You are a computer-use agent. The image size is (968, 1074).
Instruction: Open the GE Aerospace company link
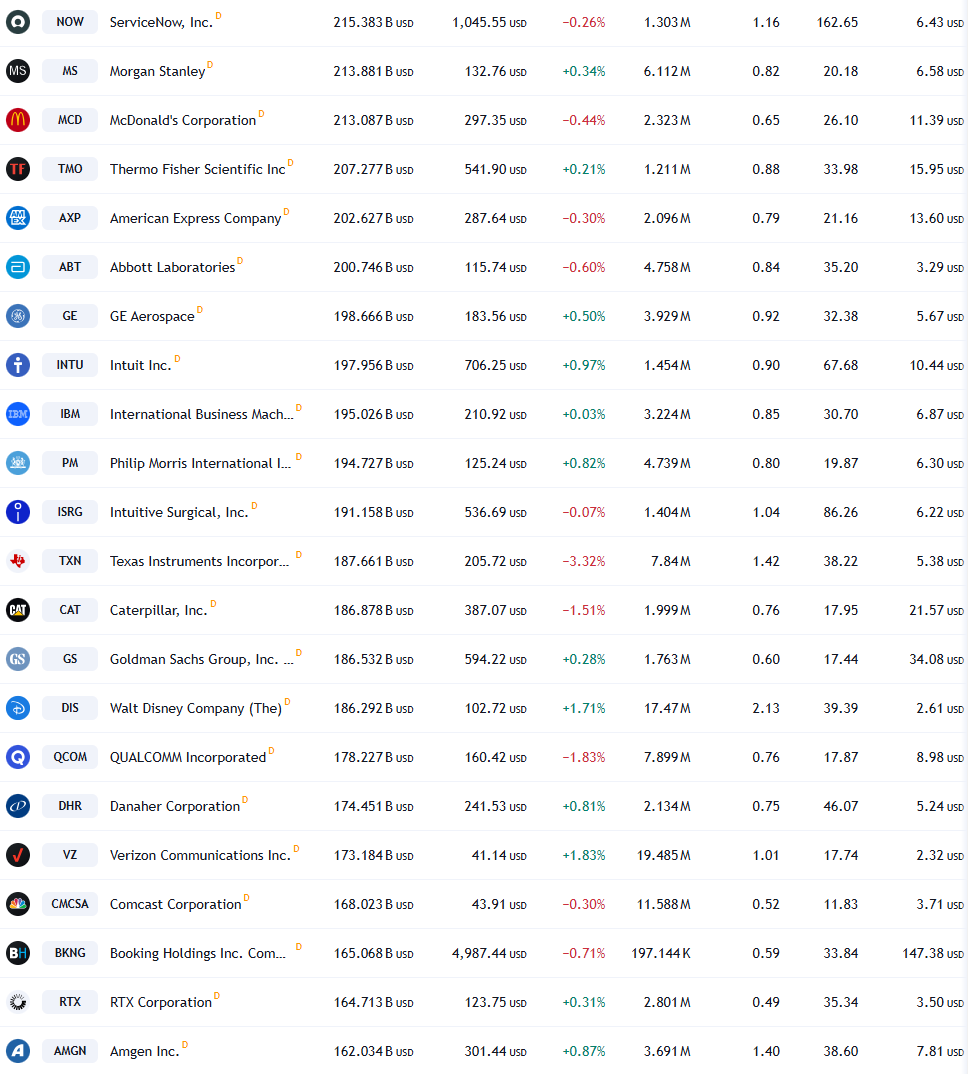tap(152, 316)
